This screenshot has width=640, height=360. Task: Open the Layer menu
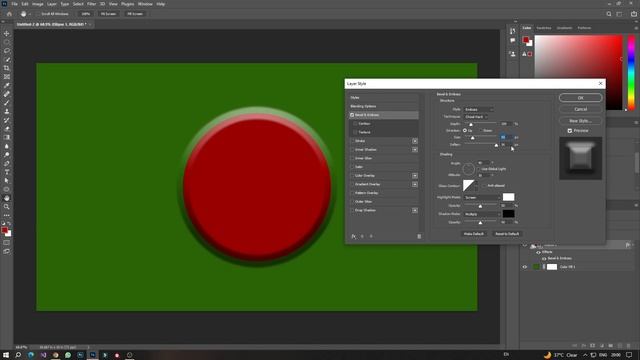(52, 4)
